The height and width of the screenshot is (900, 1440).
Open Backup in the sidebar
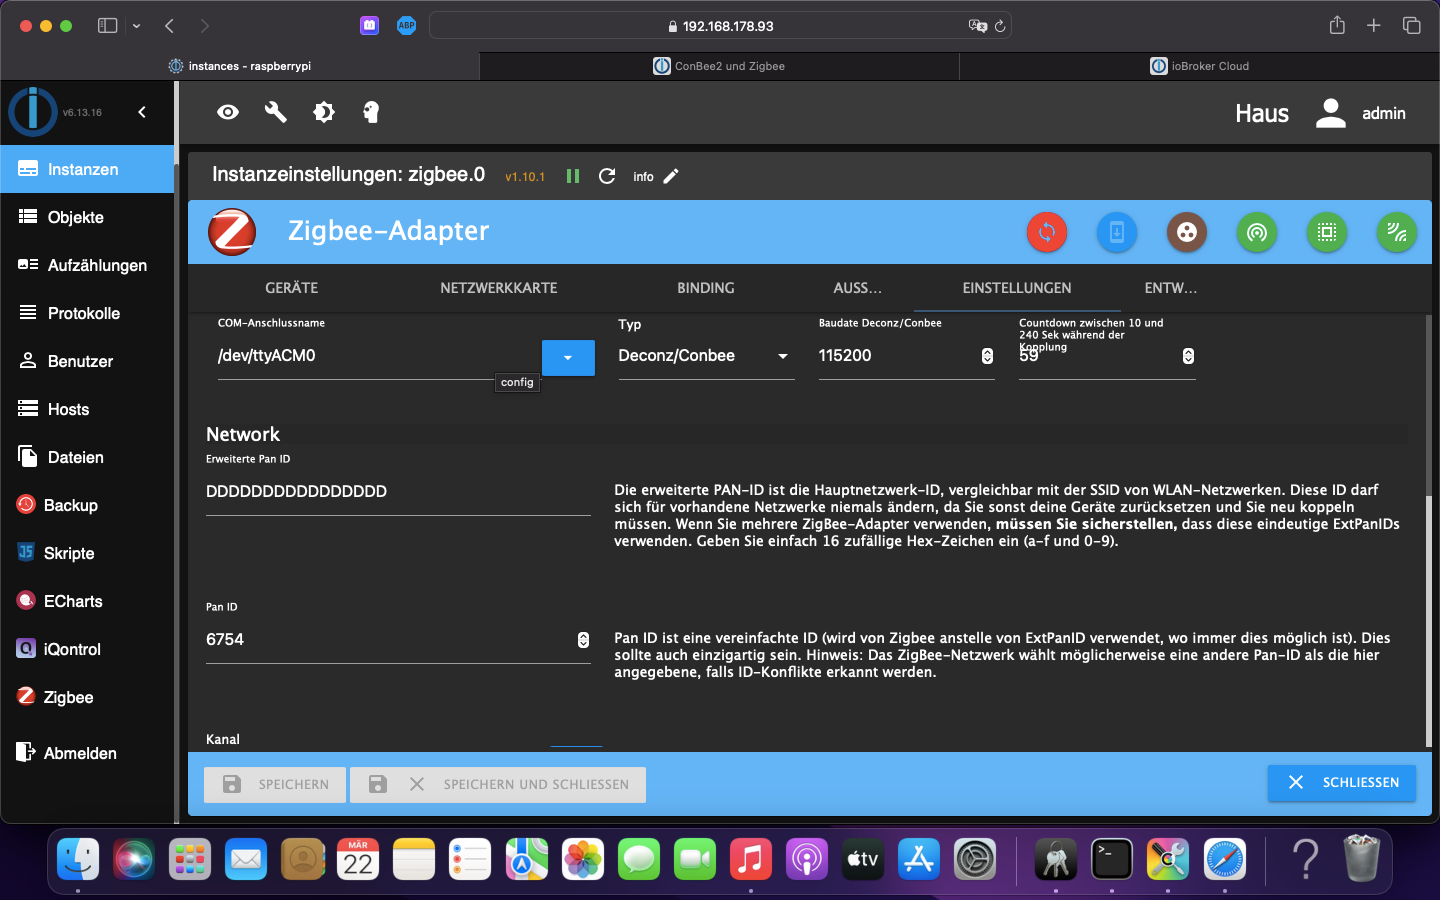tap(87, 505)
